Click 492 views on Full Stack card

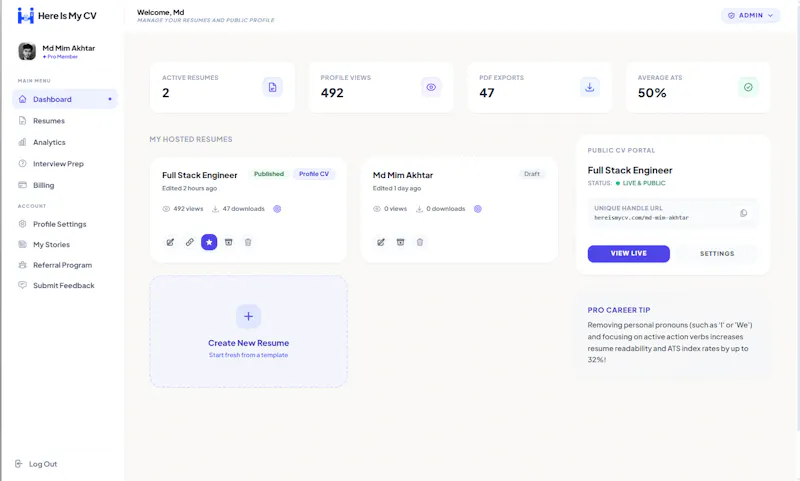pos(183,209)
